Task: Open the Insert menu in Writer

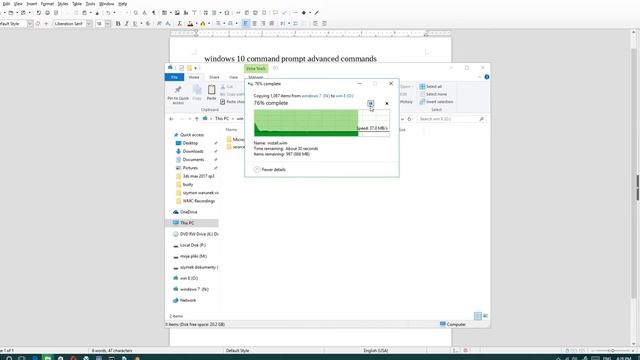Action: pyautogui.click(x=31, y=4)
